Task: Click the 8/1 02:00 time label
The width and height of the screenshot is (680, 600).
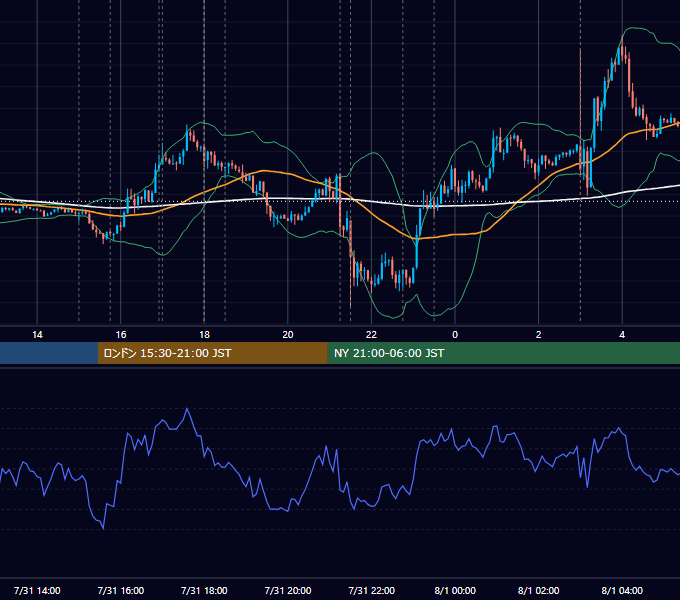Action: tap(539, 590)
